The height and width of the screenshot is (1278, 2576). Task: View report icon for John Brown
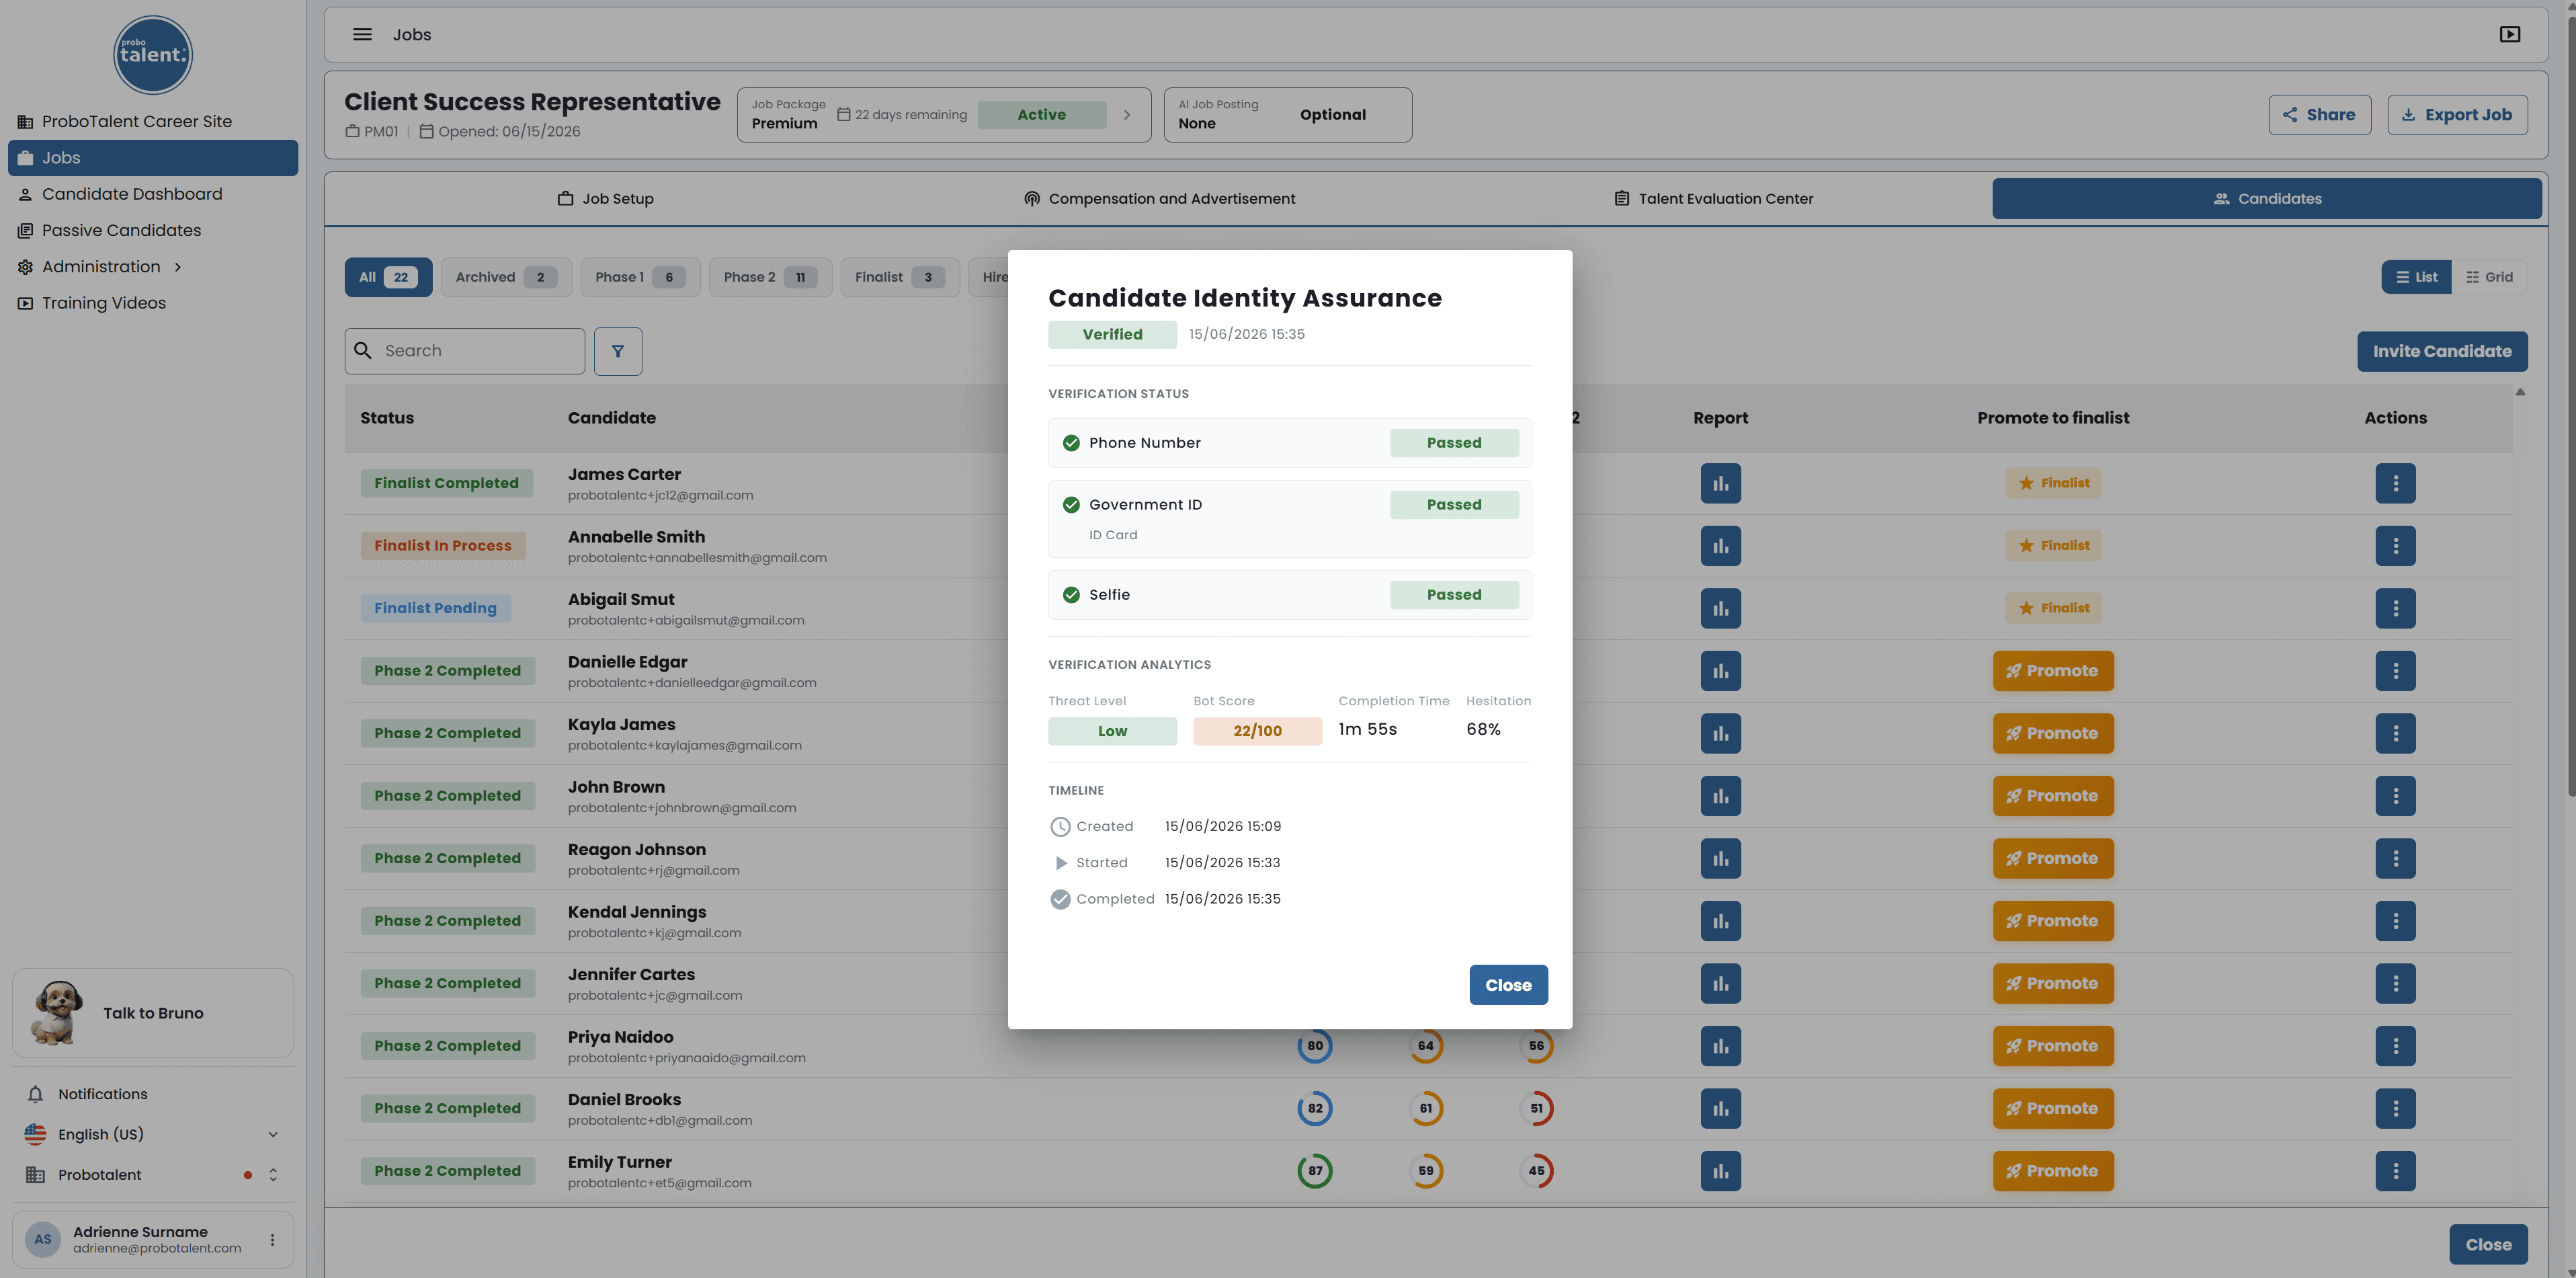pos(1720,796)
